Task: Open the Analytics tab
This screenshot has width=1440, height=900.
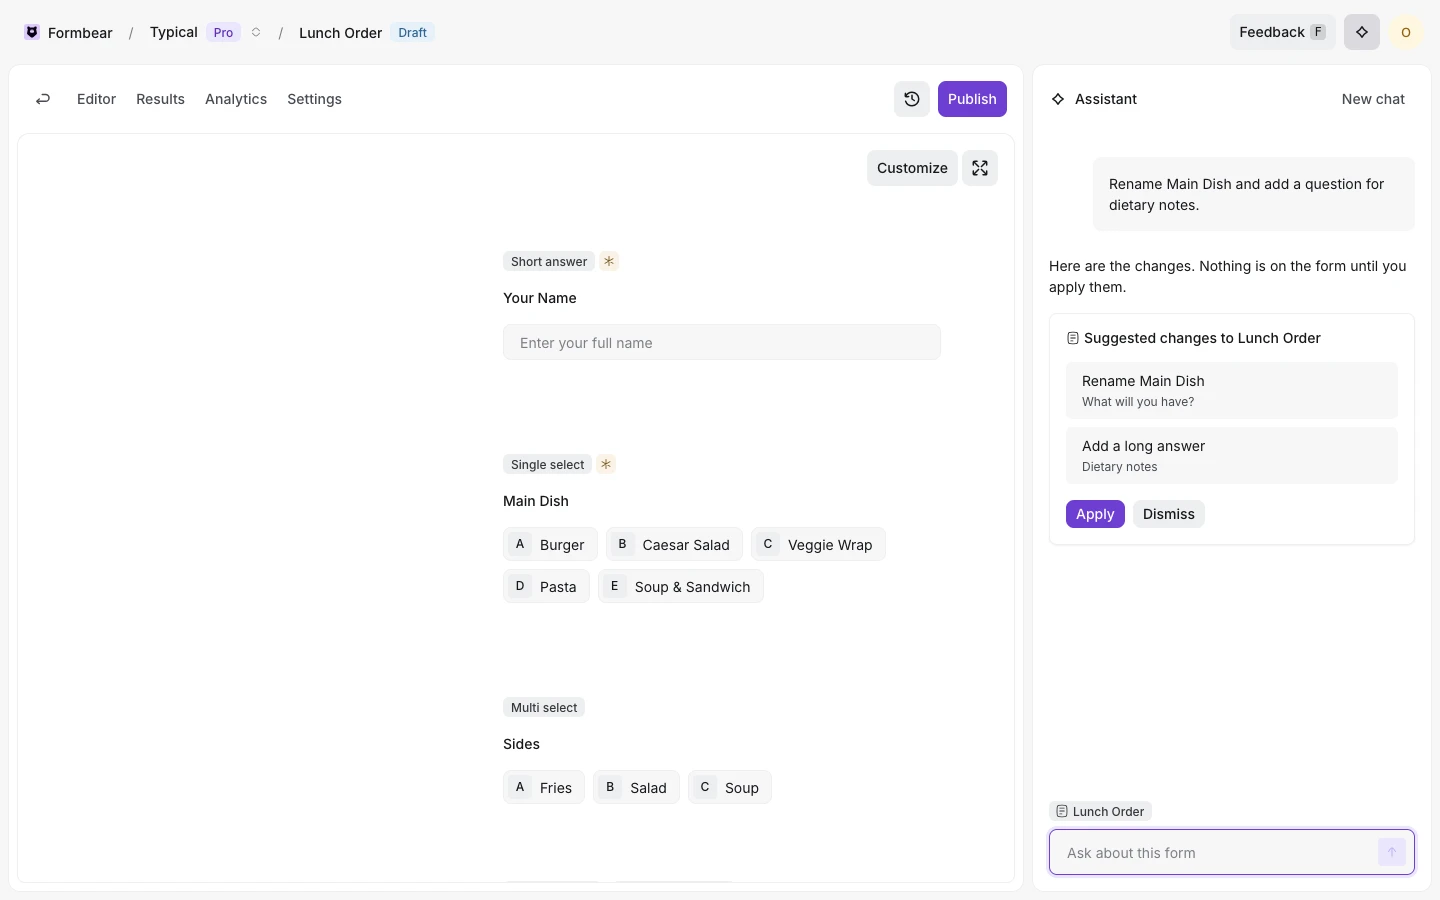Action: pyautogui.click(x=236, y=99)
